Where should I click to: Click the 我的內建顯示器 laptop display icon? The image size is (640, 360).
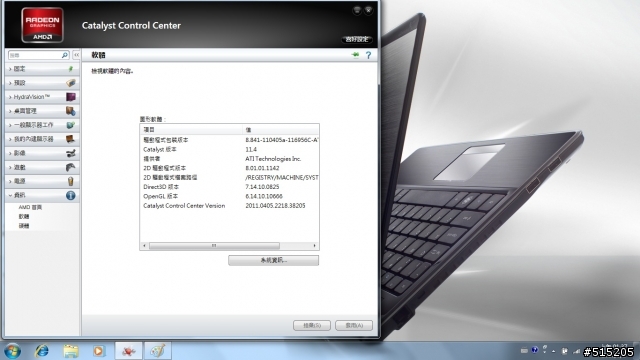71,139
